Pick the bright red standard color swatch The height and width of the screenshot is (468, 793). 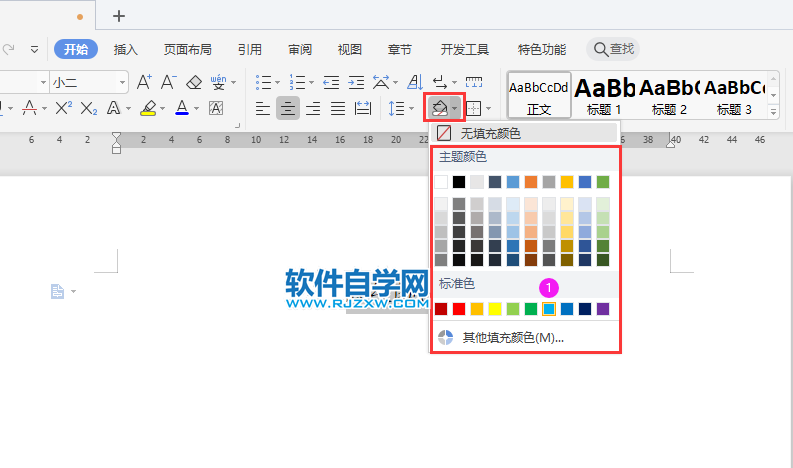coord(459,309)
